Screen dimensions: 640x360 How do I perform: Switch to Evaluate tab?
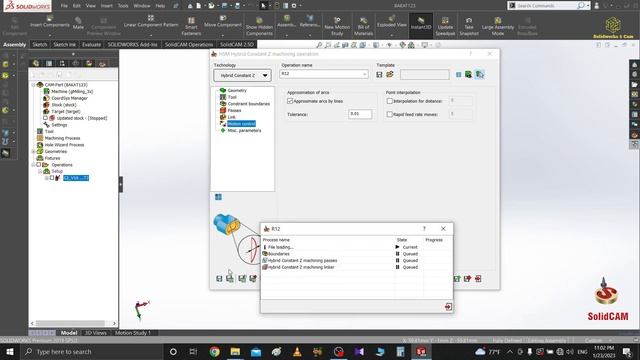coord(91,44)
